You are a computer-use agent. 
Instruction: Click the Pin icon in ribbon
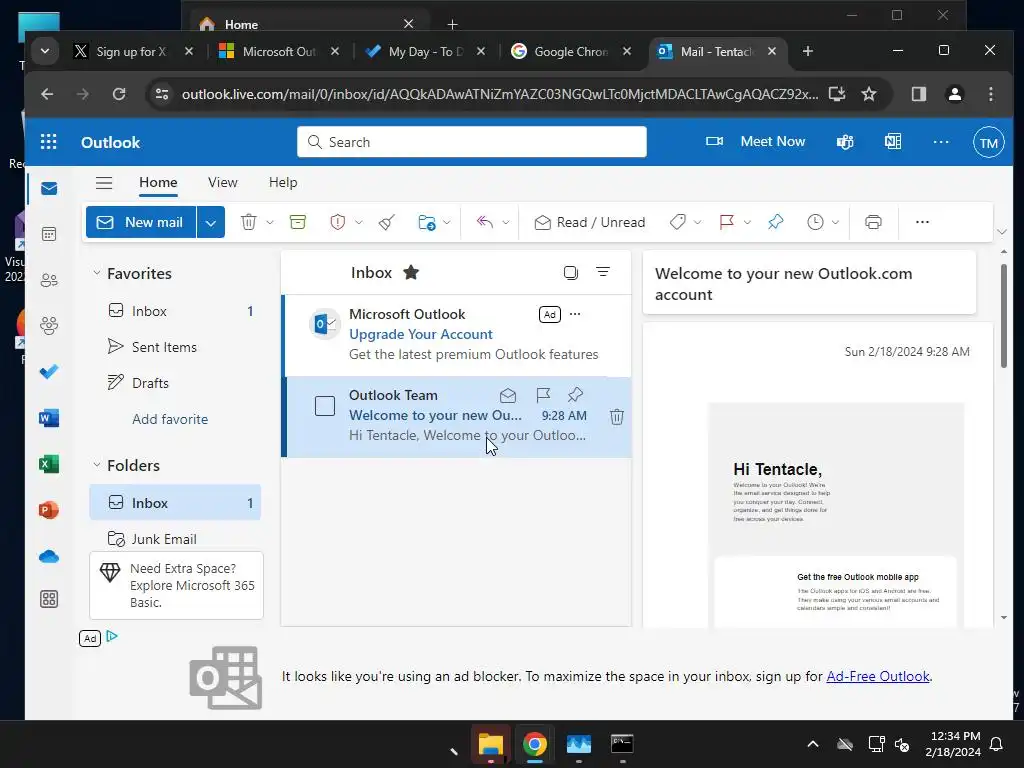(x=775, y=222)
